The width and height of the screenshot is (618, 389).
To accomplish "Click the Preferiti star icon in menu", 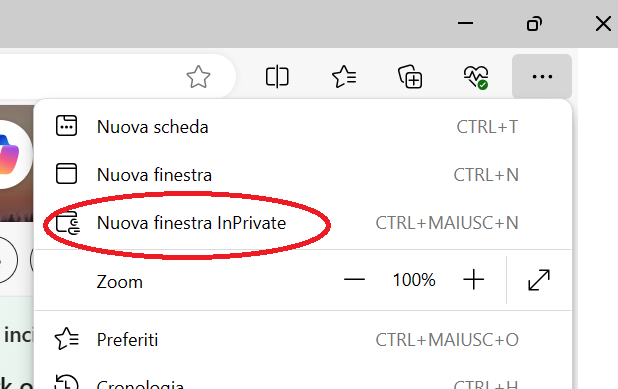I will tap(67, 339).
